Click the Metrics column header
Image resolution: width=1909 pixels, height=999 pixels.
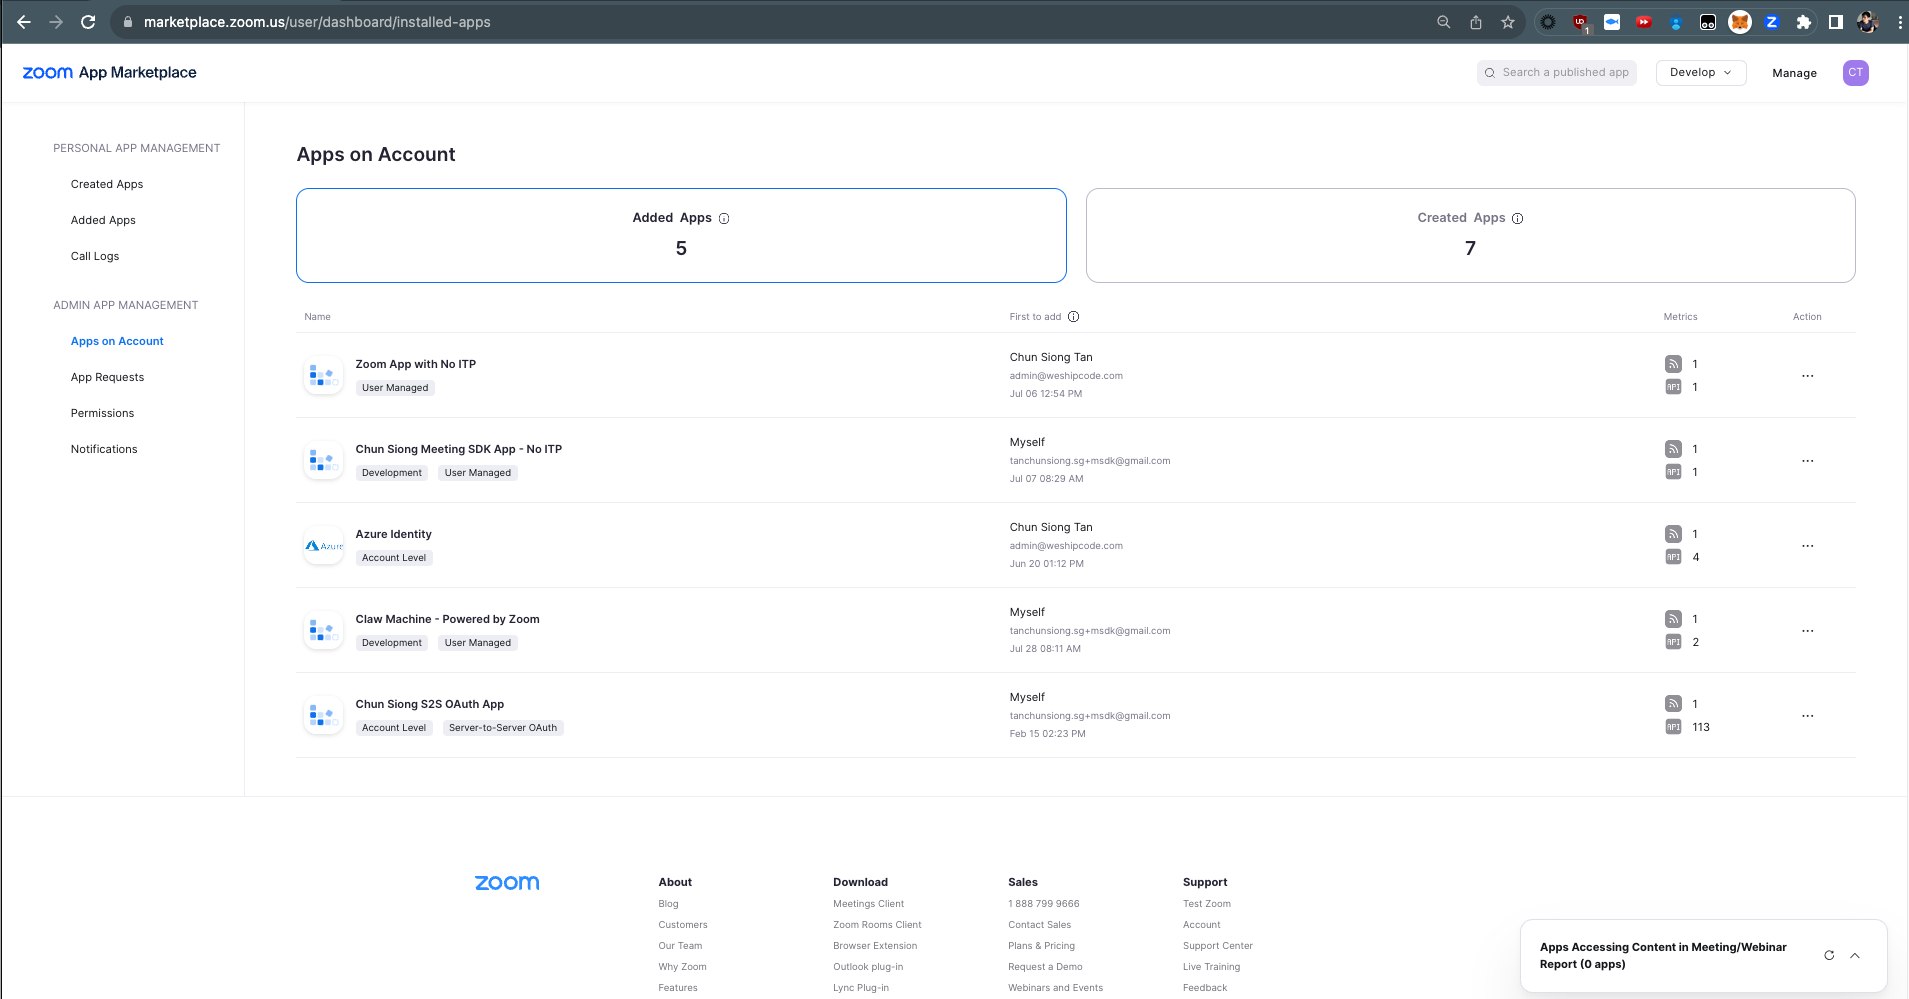tap(1680, 317)
